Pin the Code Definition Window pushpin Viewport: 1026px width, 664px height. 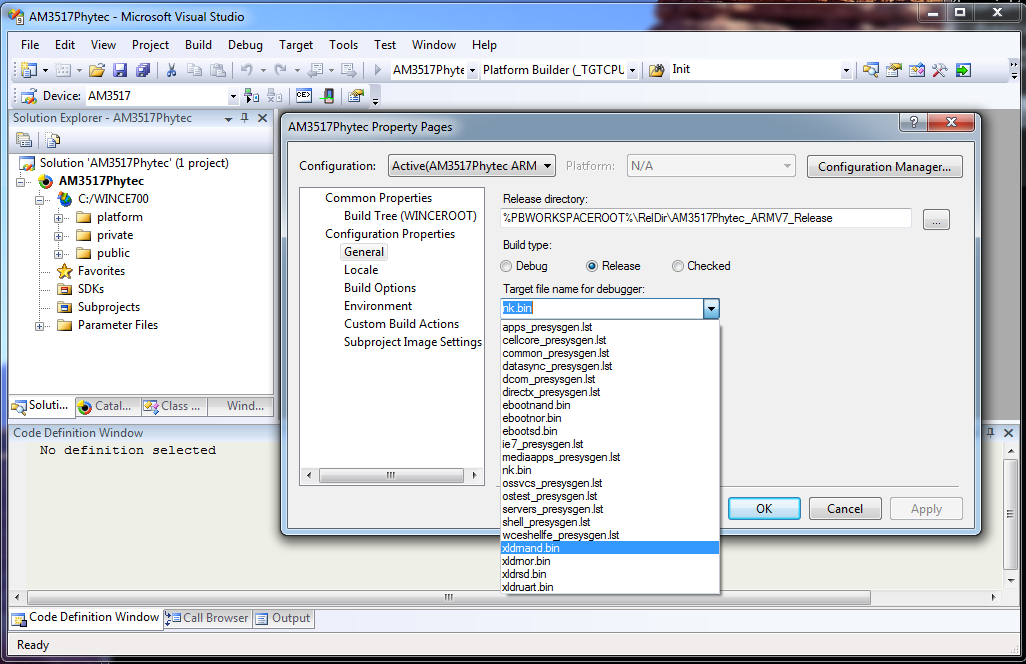click(x=991, y=432)
